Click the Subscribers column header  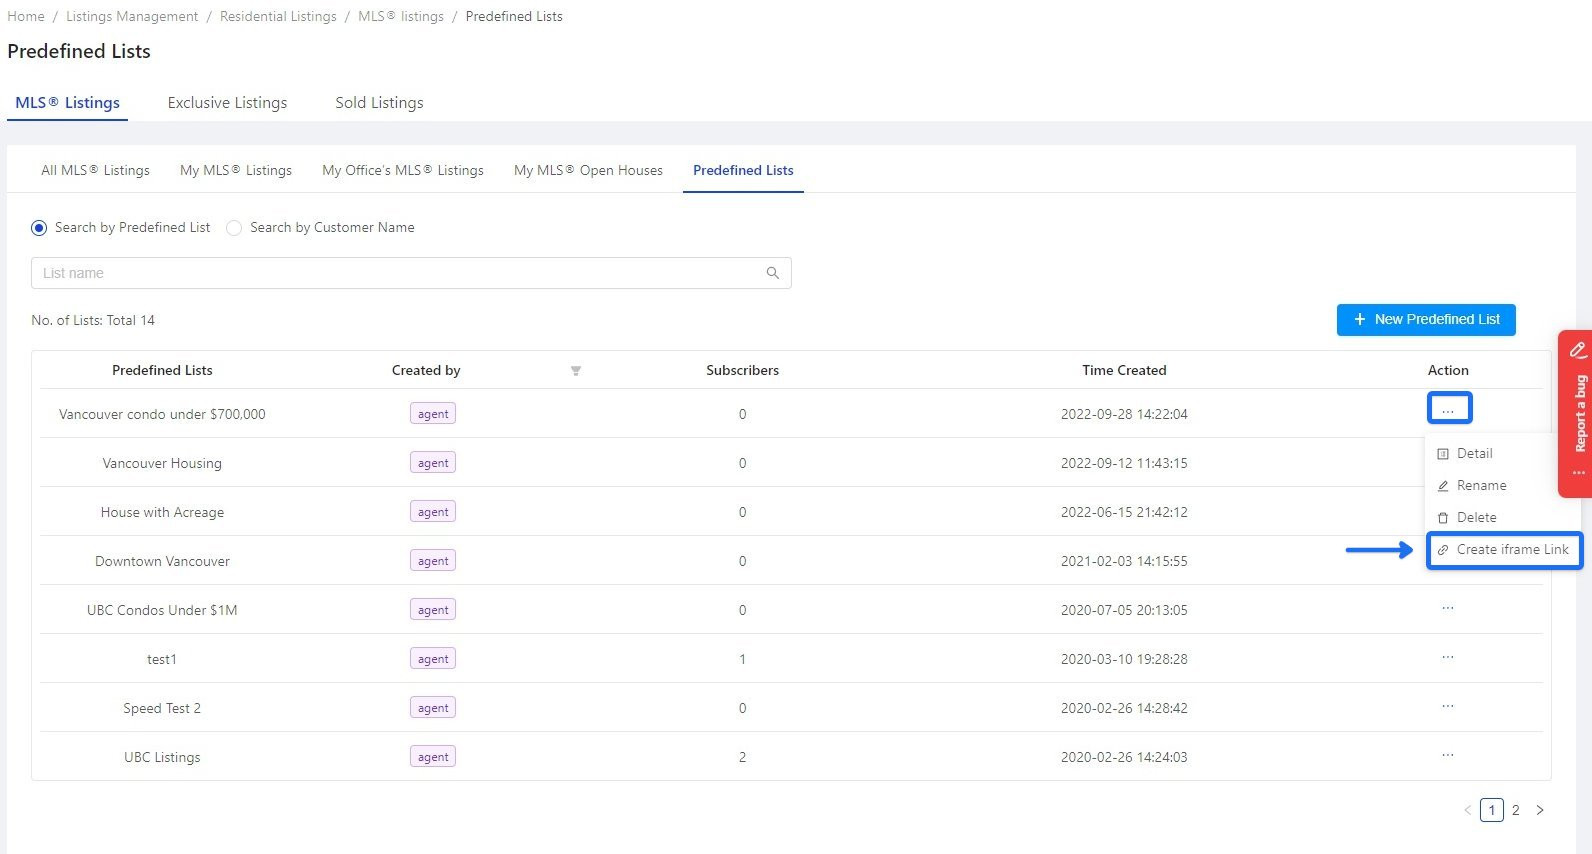pos(742,370)
